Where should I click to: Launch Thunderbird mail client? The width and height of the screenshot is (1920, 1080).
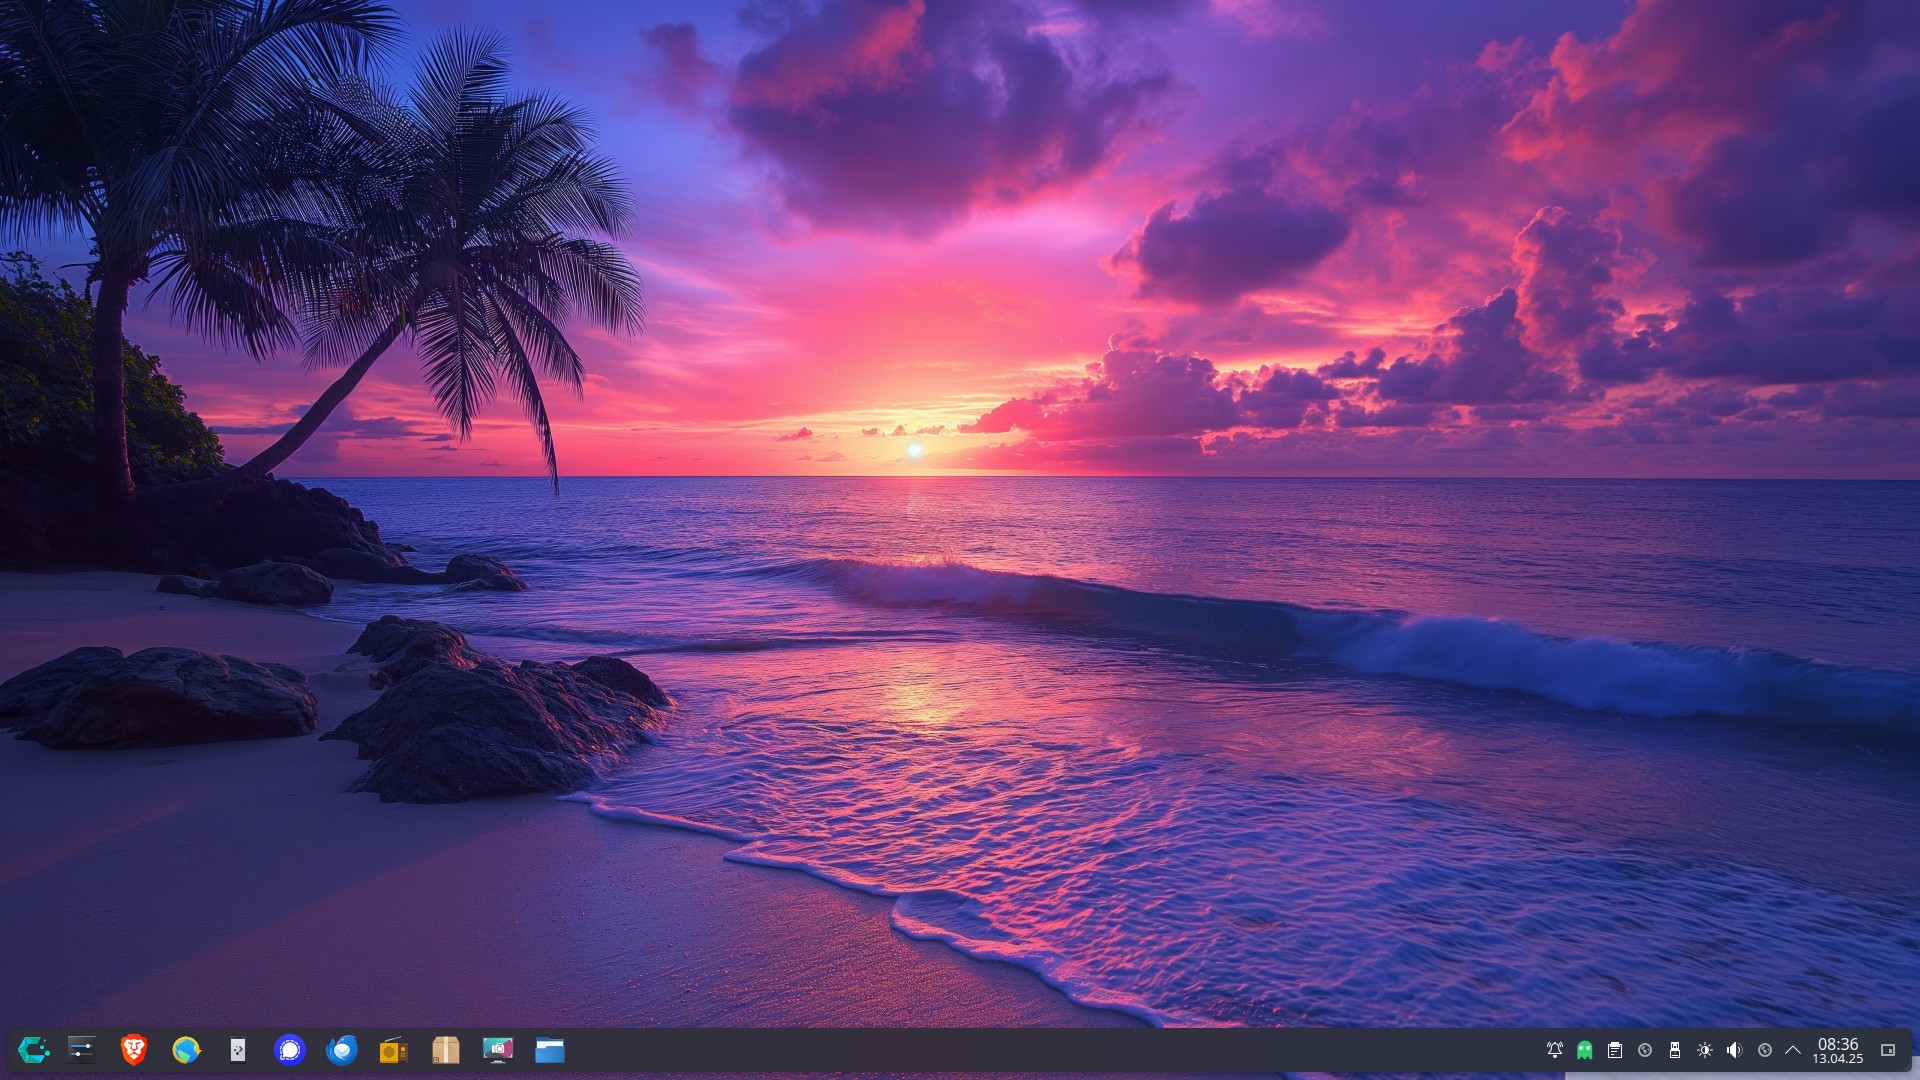pyautogui.click(x=342, y=1050)
